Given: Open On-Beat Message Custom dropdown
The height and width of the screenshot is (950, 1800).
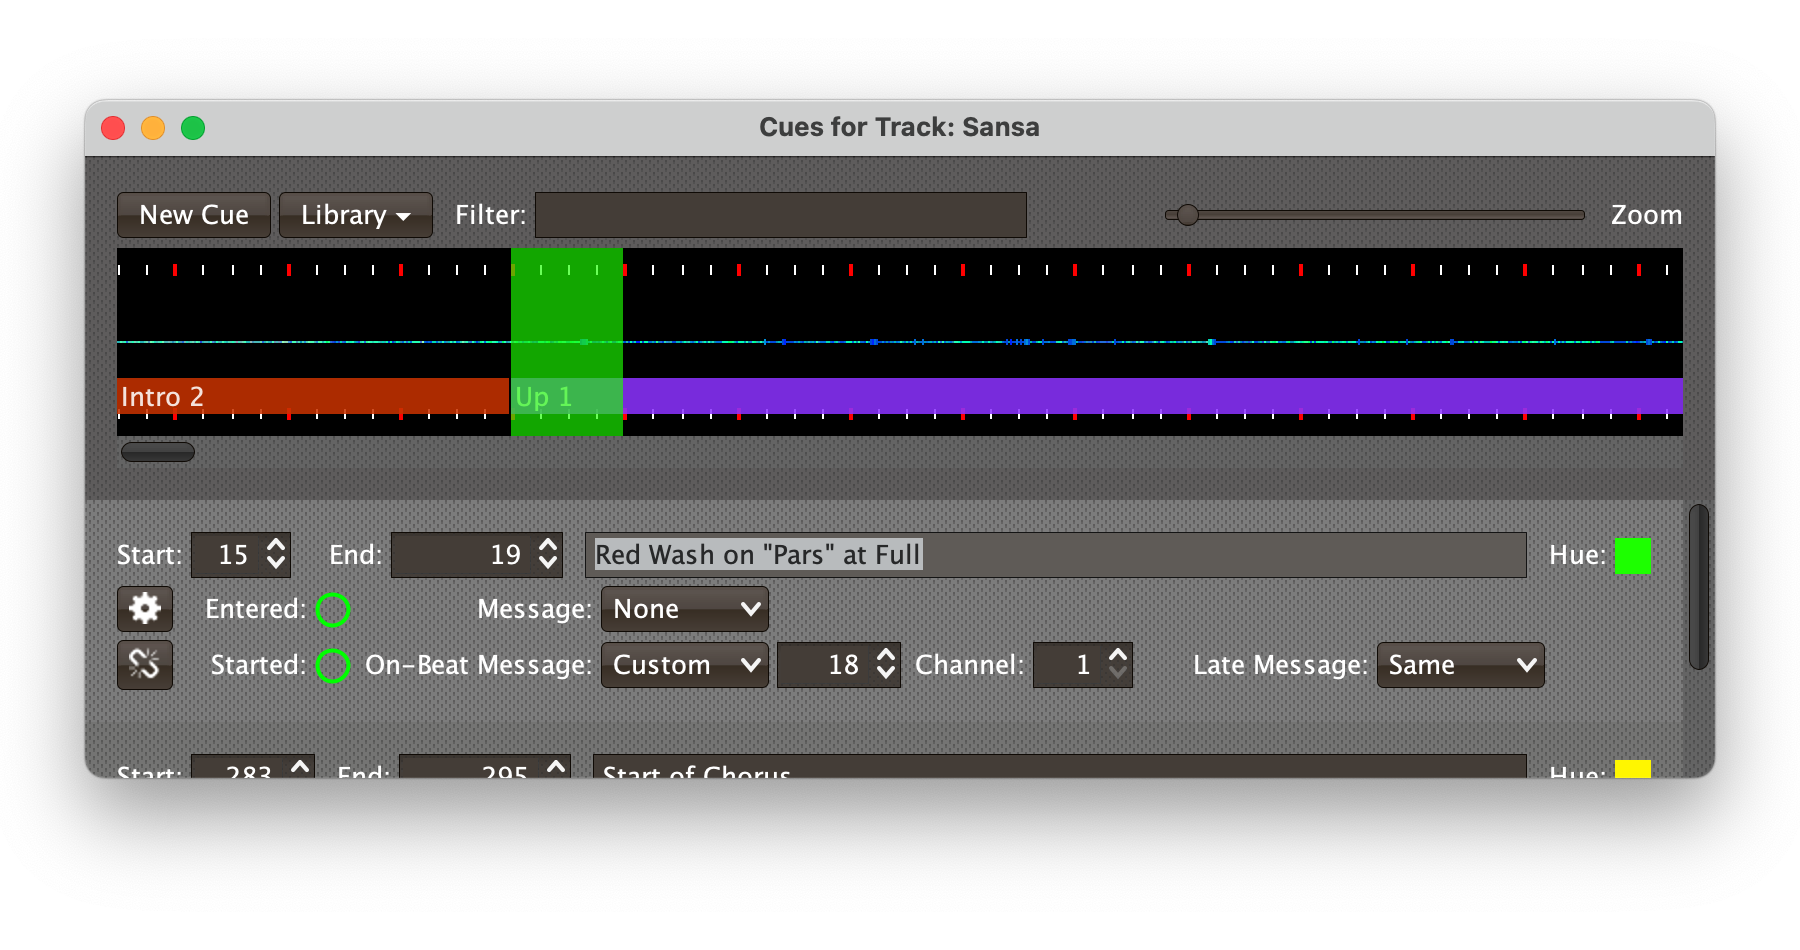Looking at the screenshot, I should pyautogui.click(x=685, y=665).
